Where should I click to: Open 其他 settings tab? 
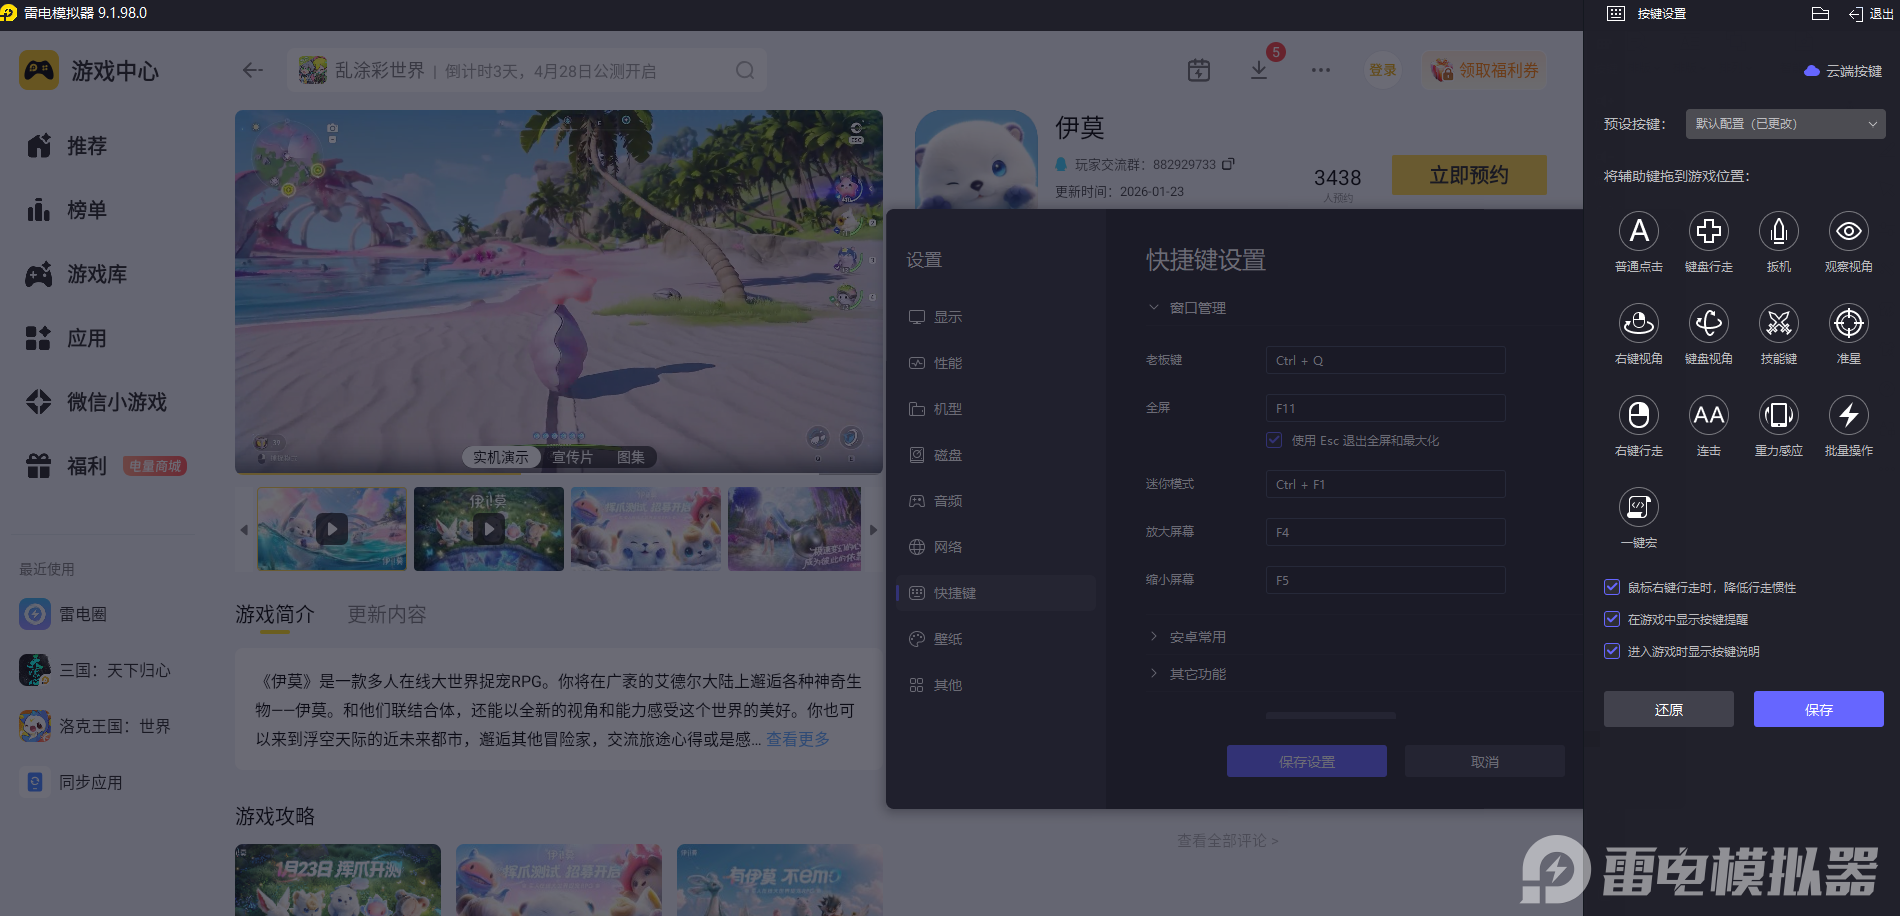(x=996, y=685)
